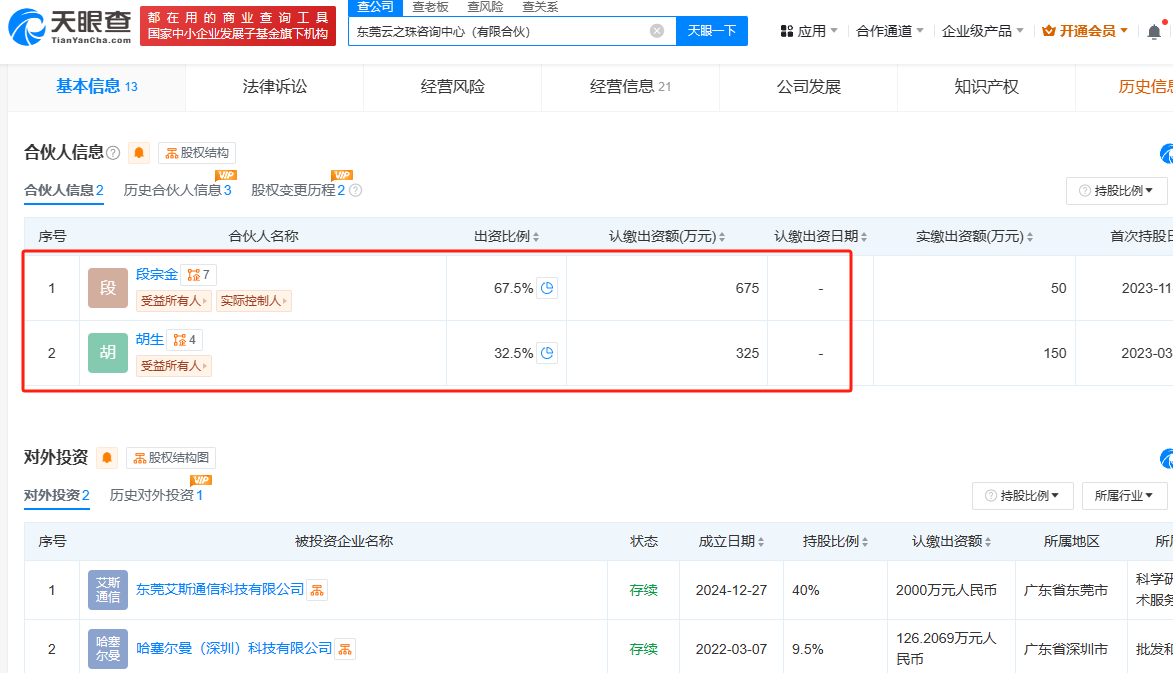
Task: Click 段宗金's 受益所有人 tag
Action: coord(174,301)
